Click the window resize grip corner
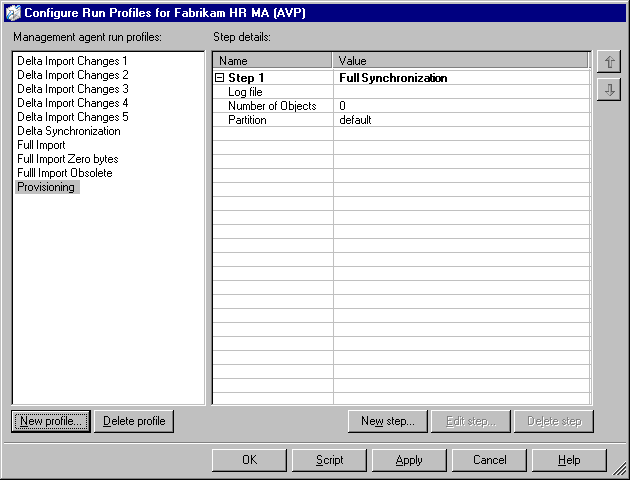The height and width of the screenshot is (480, 630). [620, 469]
